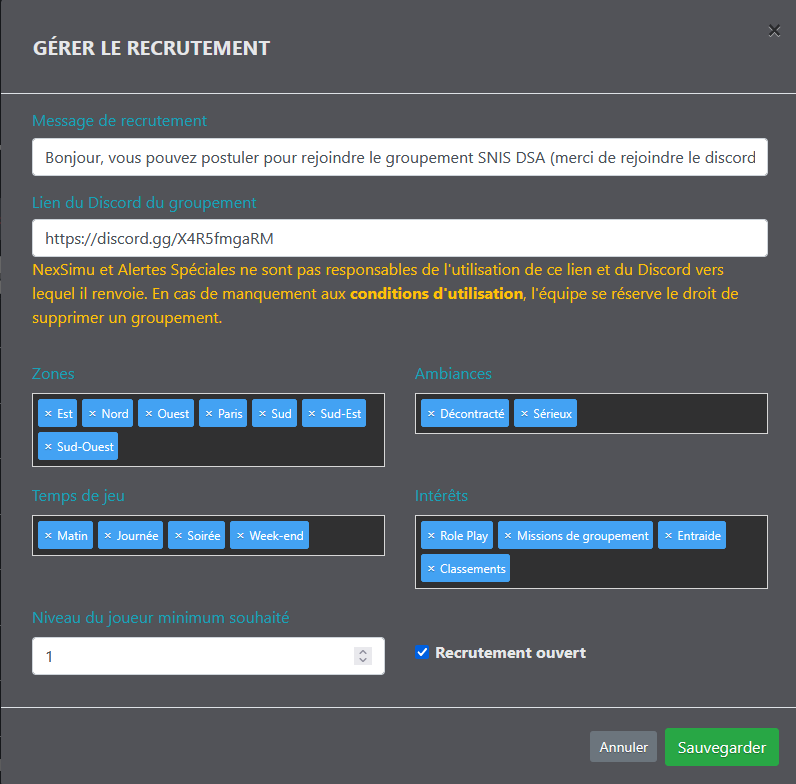Remove the Nord zone tag
796x784 pixels.
(92, 414)
